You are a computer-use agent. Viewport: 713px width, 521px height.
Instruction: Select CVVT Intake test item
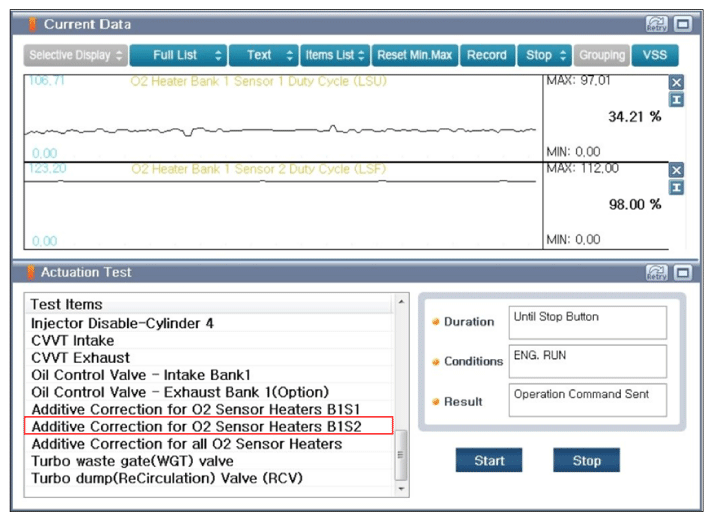(73, 340)
